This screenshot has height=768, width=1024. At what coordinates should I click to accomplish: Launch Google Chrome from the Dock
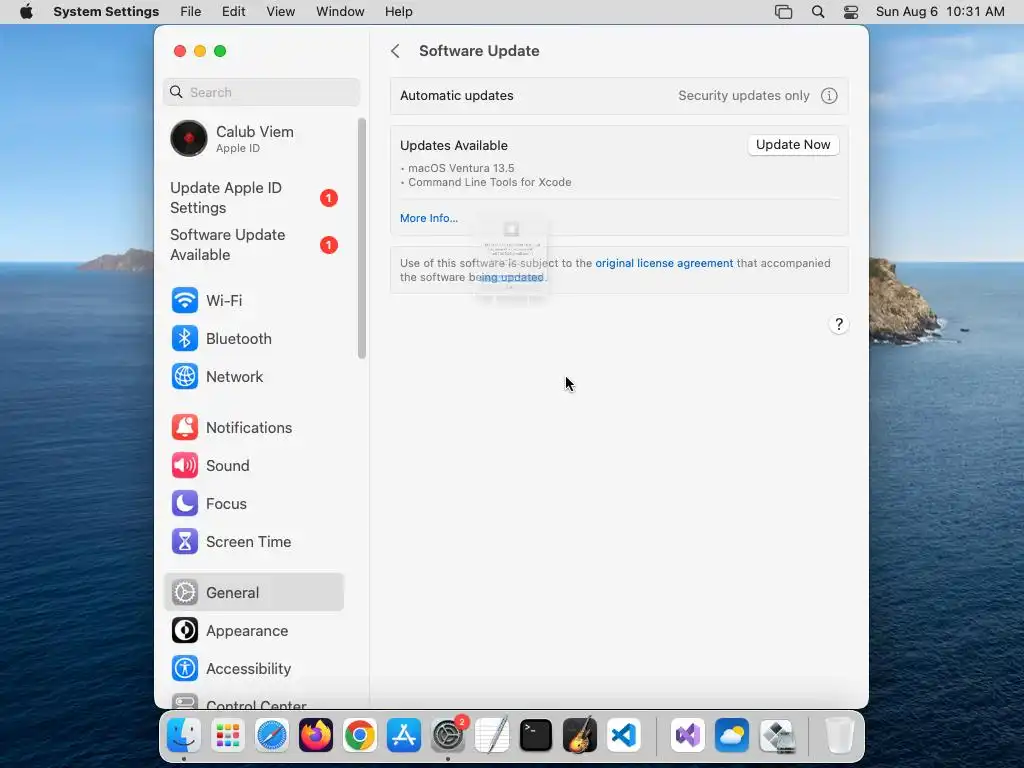(x=360, y=735)
